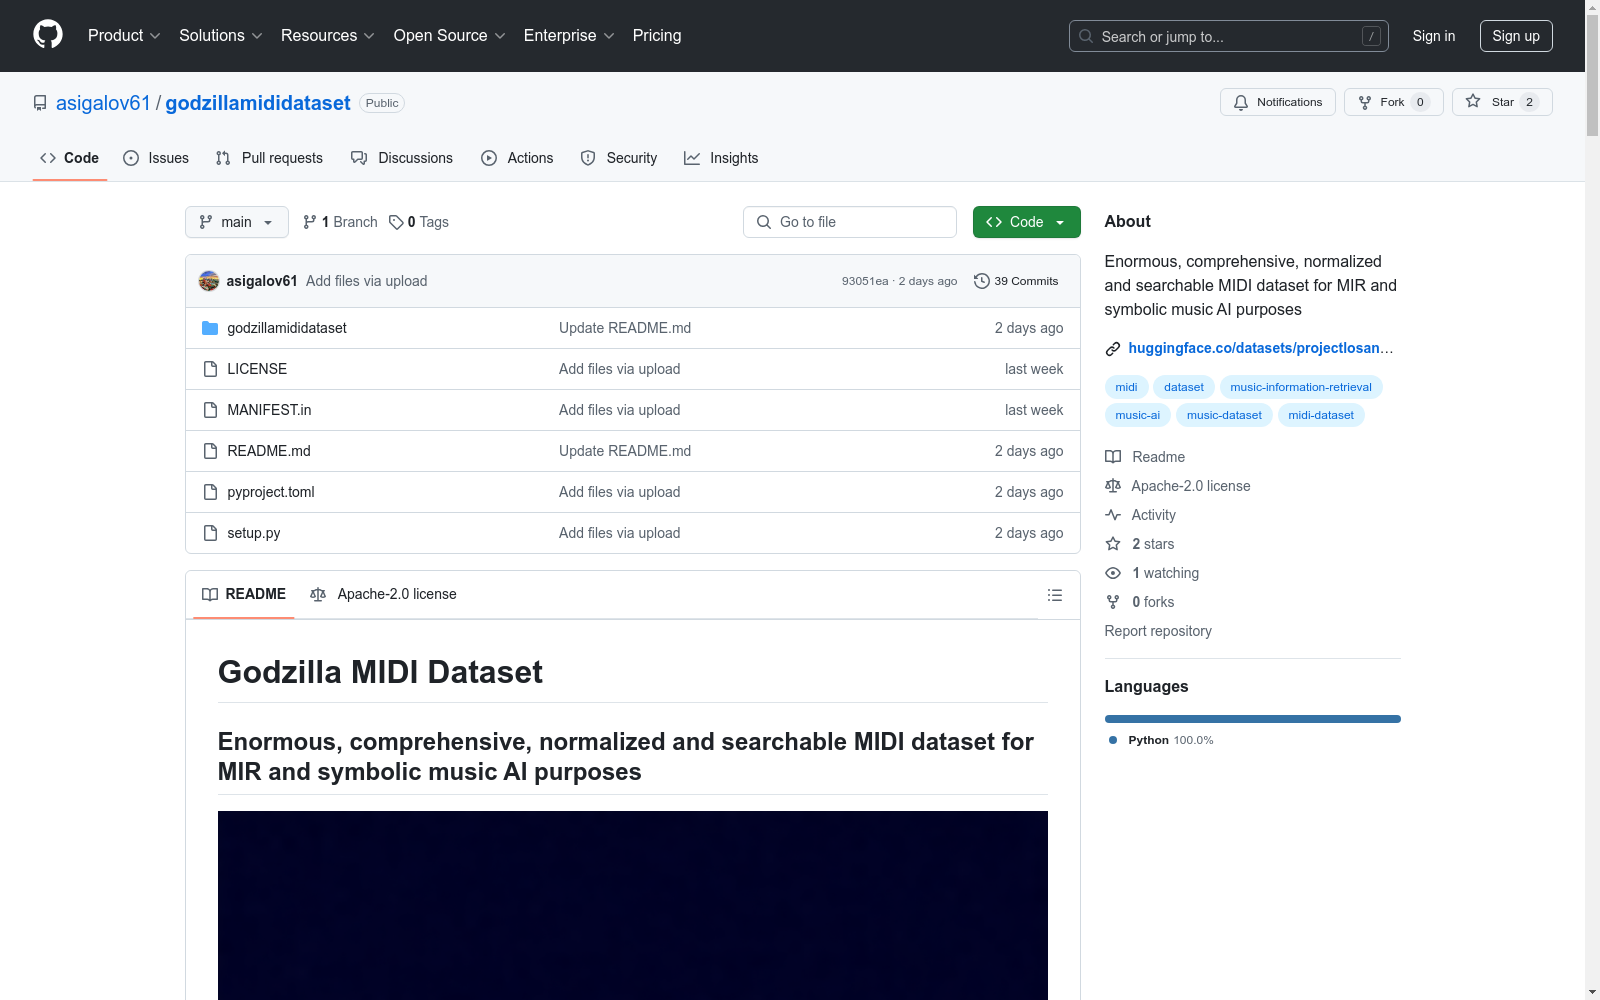The height and width of the screenshot is (1000, 1600).
Task: Switch to the Discussions tab
Action: [x=402, y=158]
